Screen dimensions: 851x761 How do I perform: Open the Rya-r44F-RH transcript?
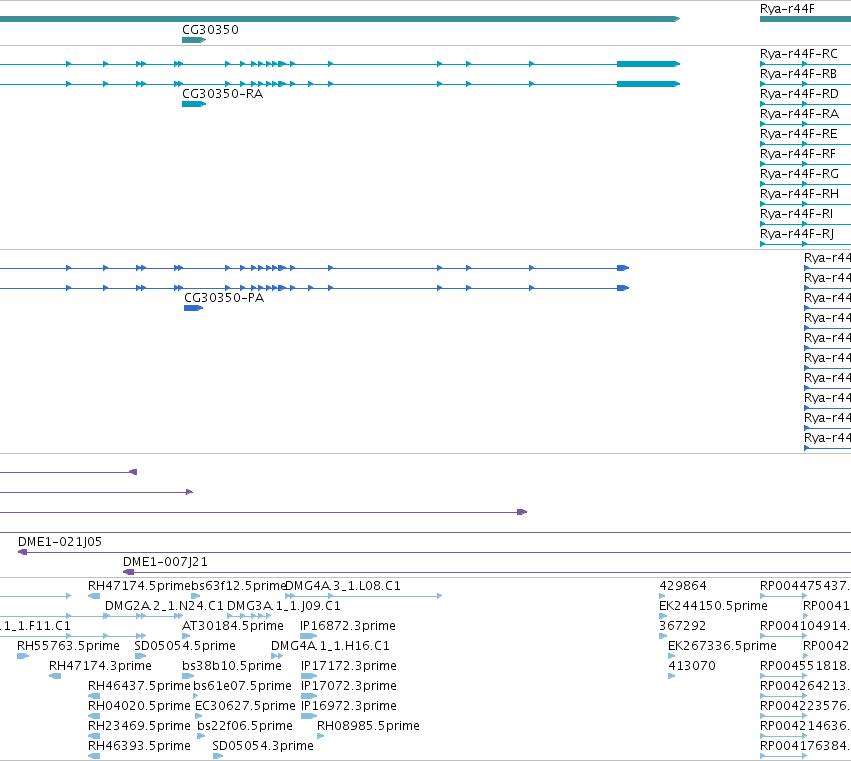pos(799,194)
